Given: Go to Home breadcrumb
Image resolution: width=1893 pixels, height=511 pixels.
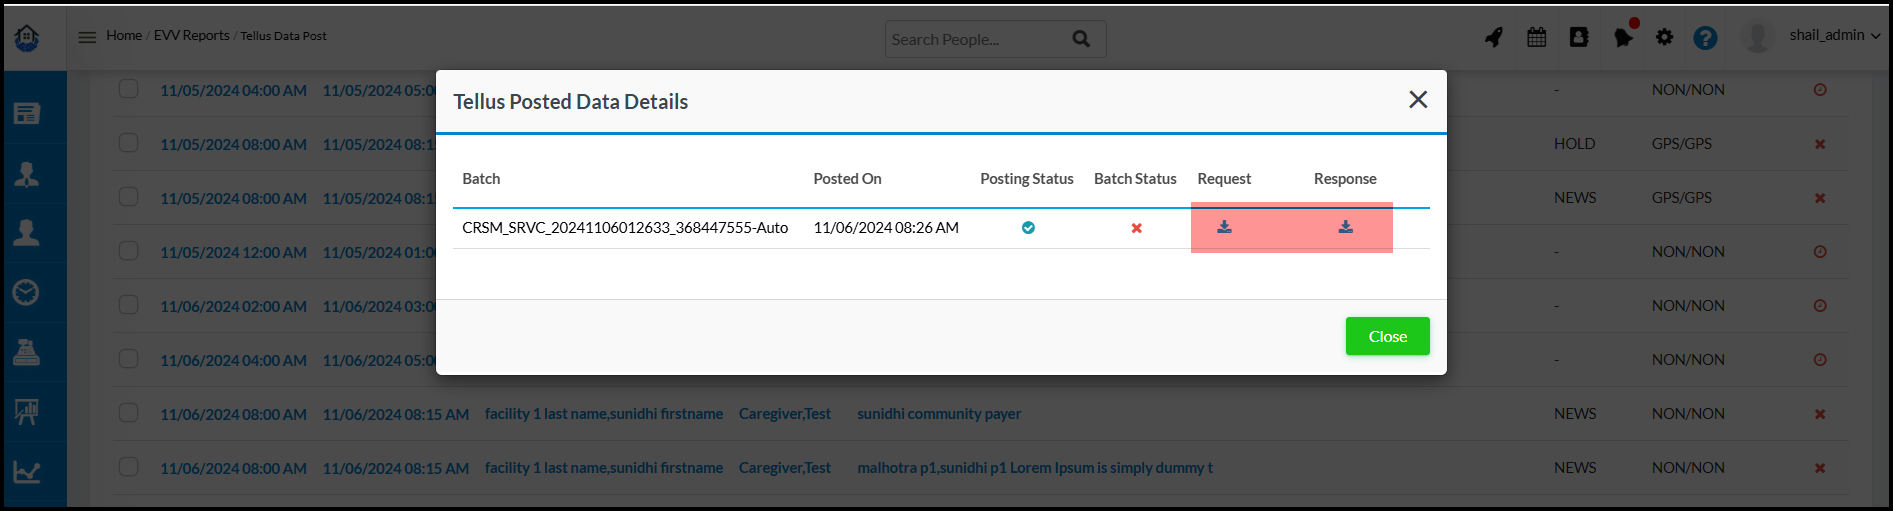Looking at the screenshot, I should coord(124,36).
